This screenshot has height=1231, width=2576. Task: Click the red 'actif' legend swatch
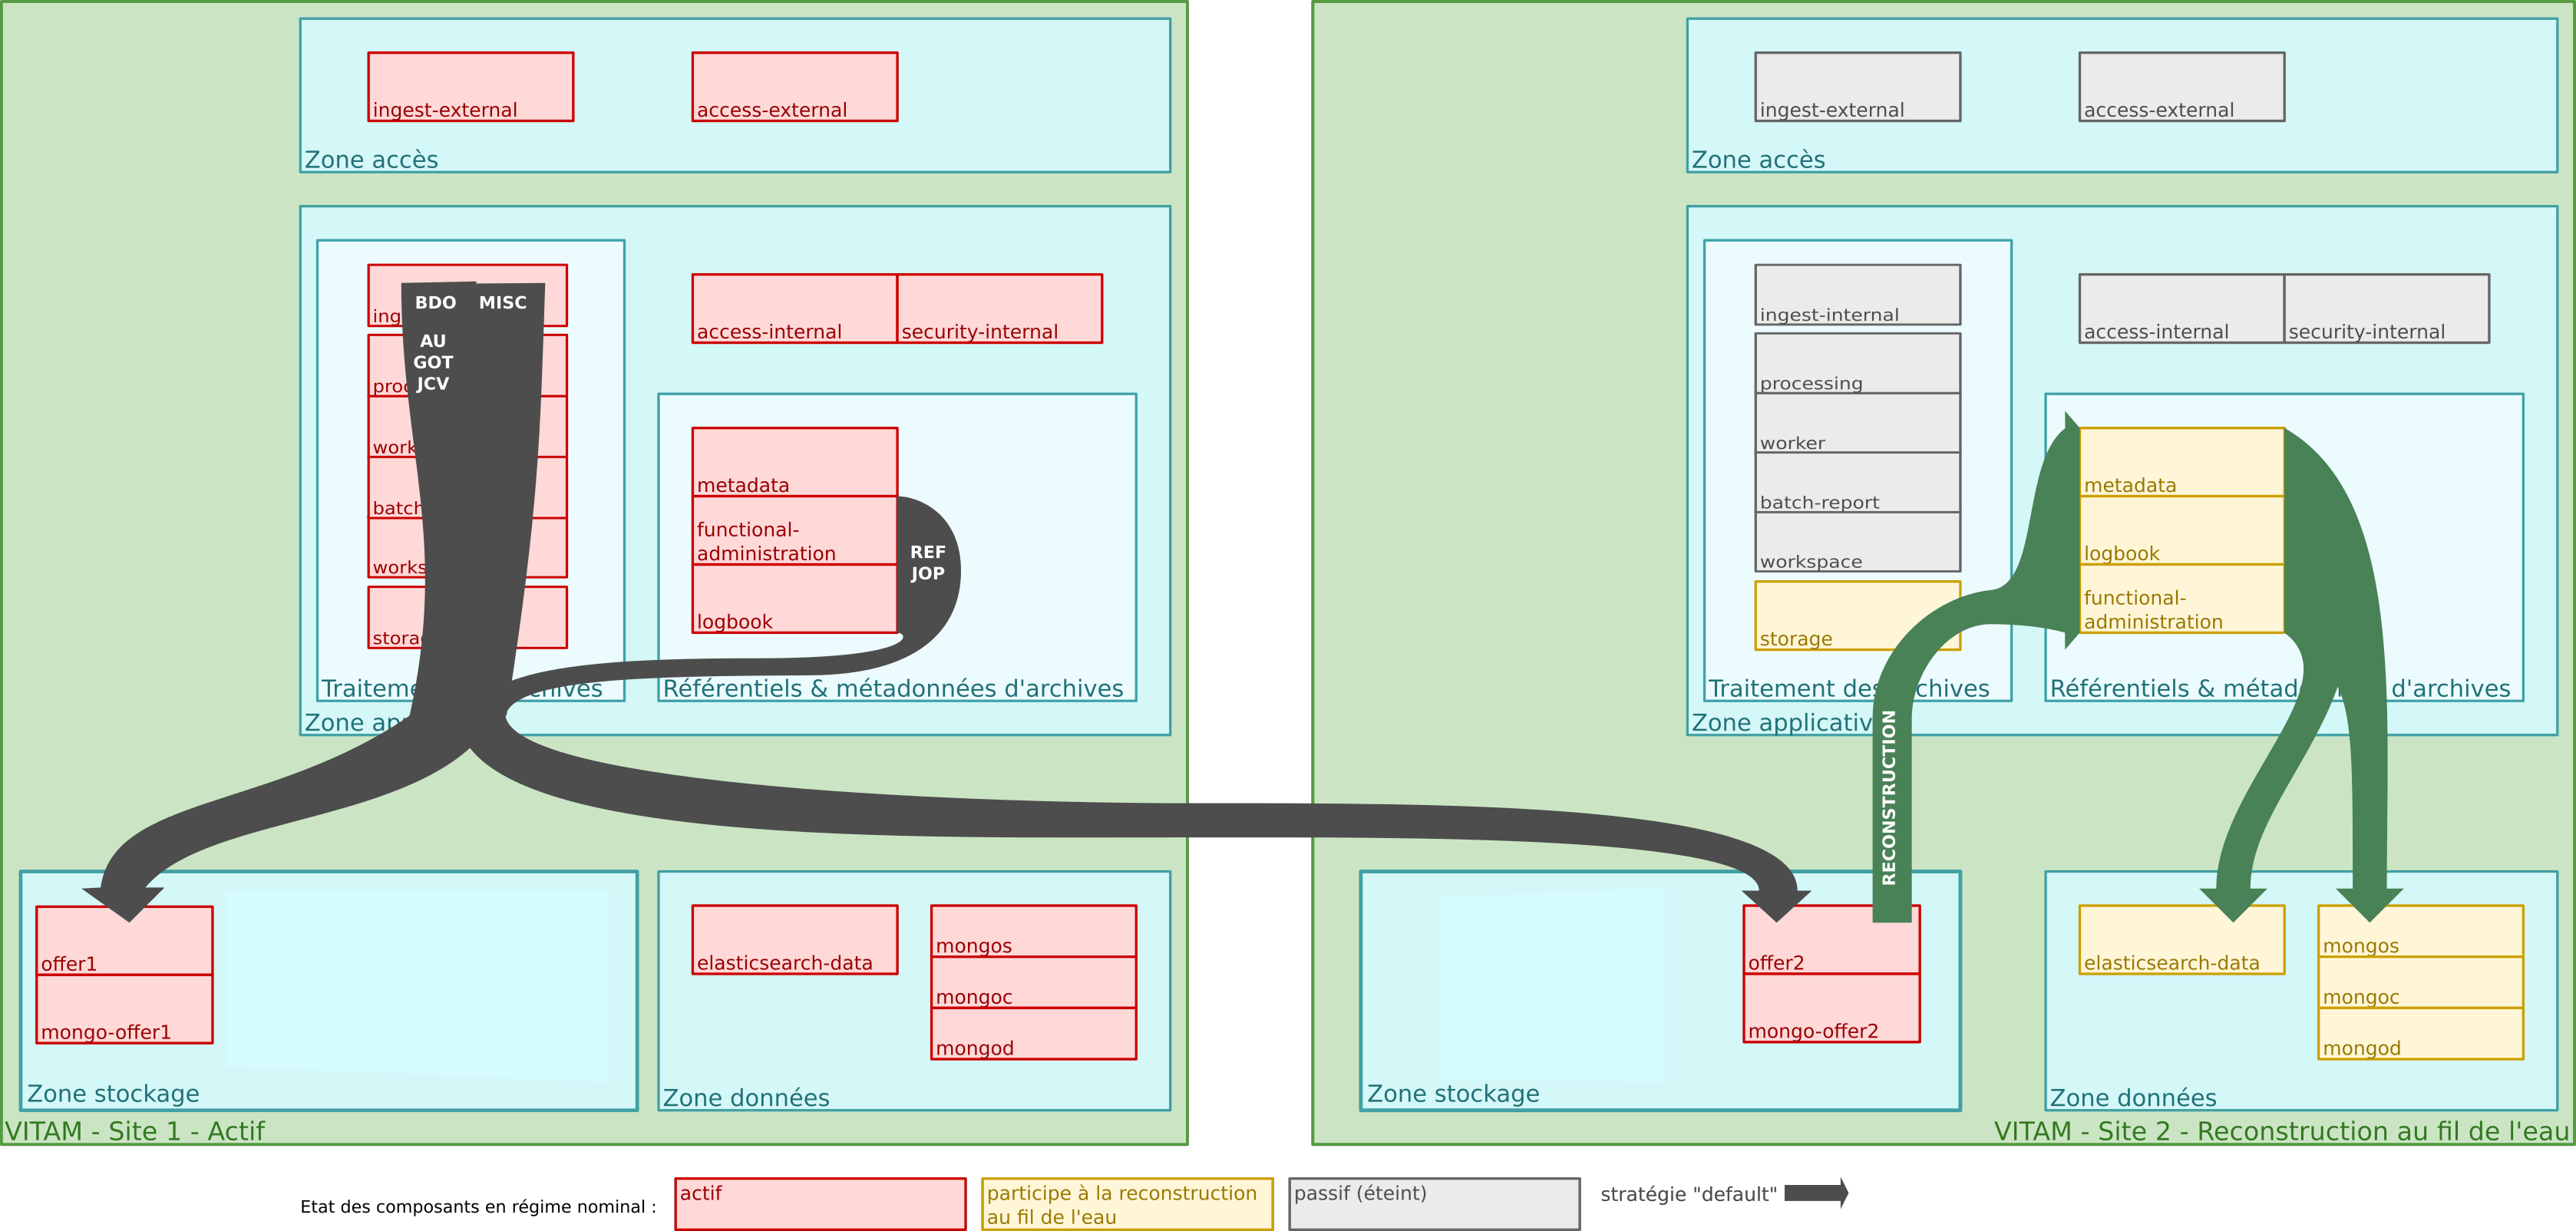coord(820,1203)
